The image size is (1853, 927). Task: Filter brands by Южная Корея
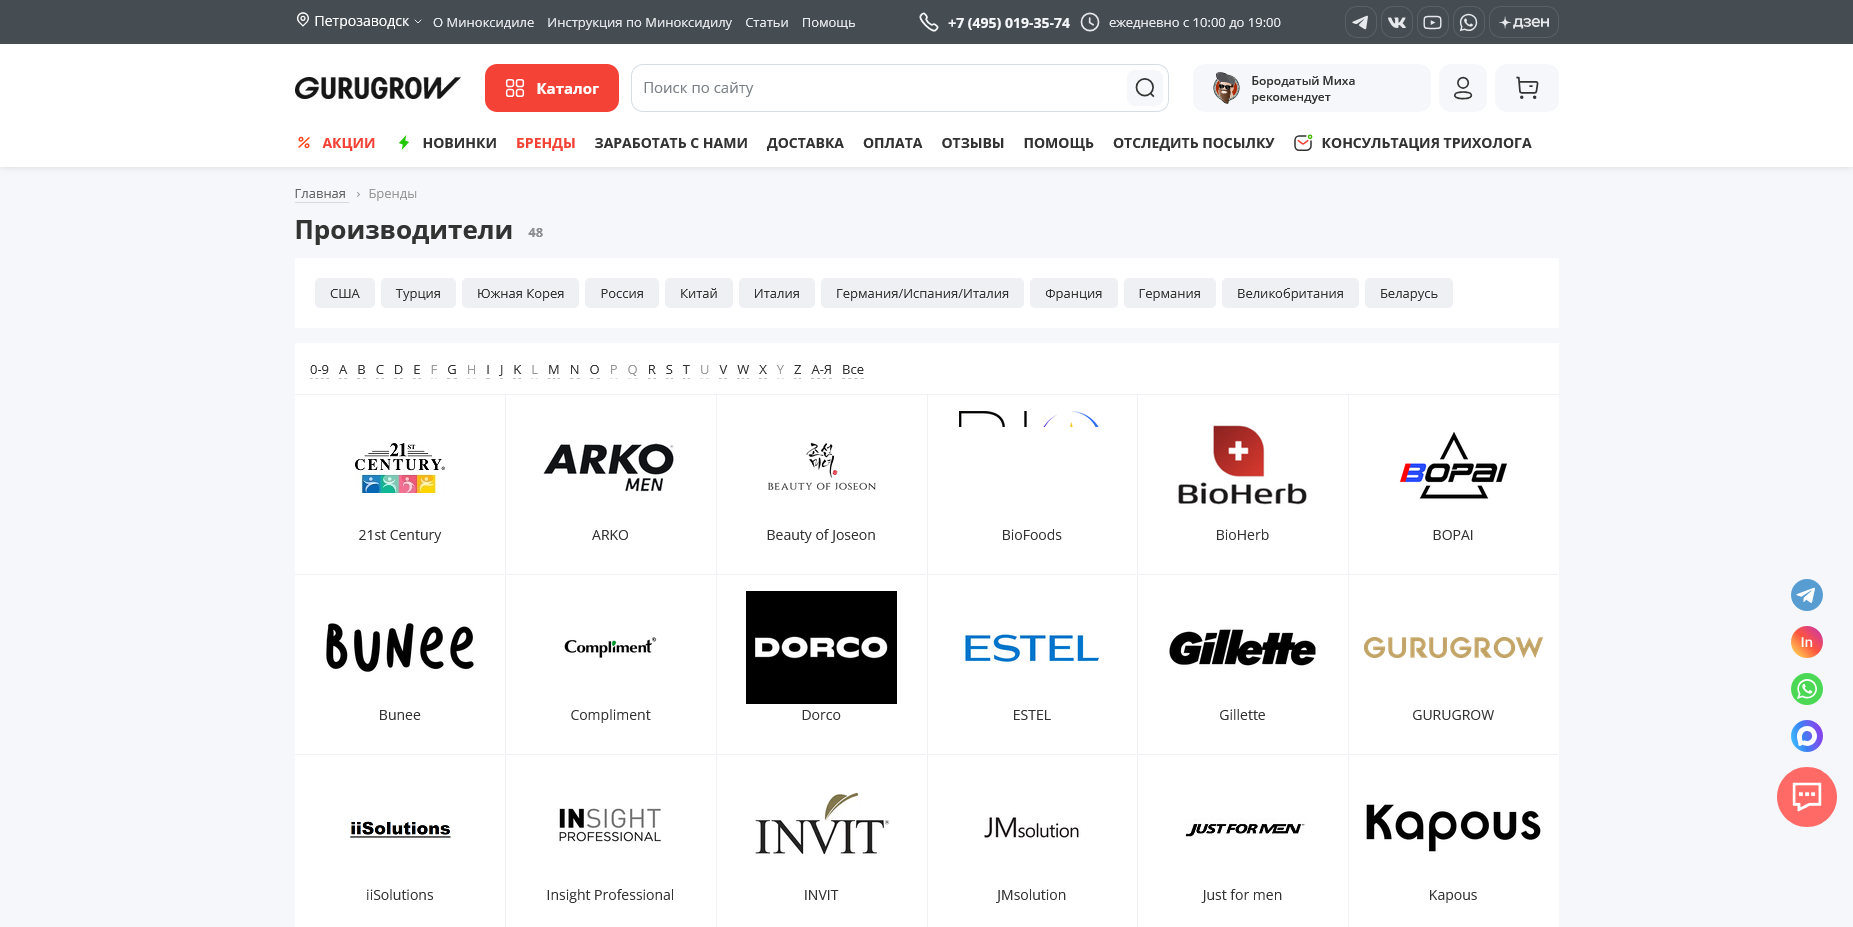coord(520,293)
